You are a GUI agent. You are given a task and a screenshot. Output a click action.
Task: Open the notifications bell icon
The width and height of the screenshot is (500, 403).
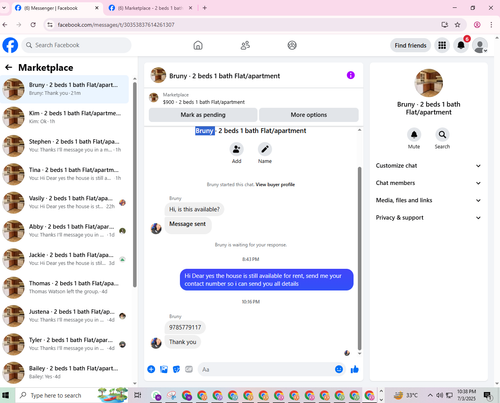point(461,45)
